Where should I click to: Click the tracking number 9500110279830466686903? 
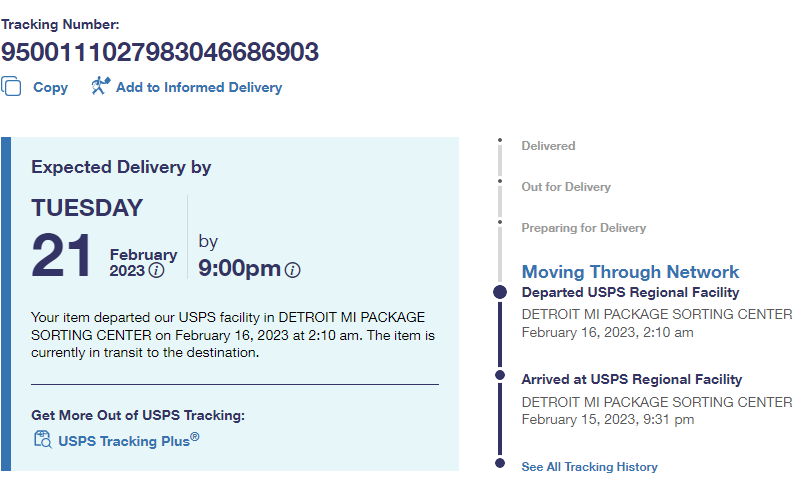coord(160,51)
